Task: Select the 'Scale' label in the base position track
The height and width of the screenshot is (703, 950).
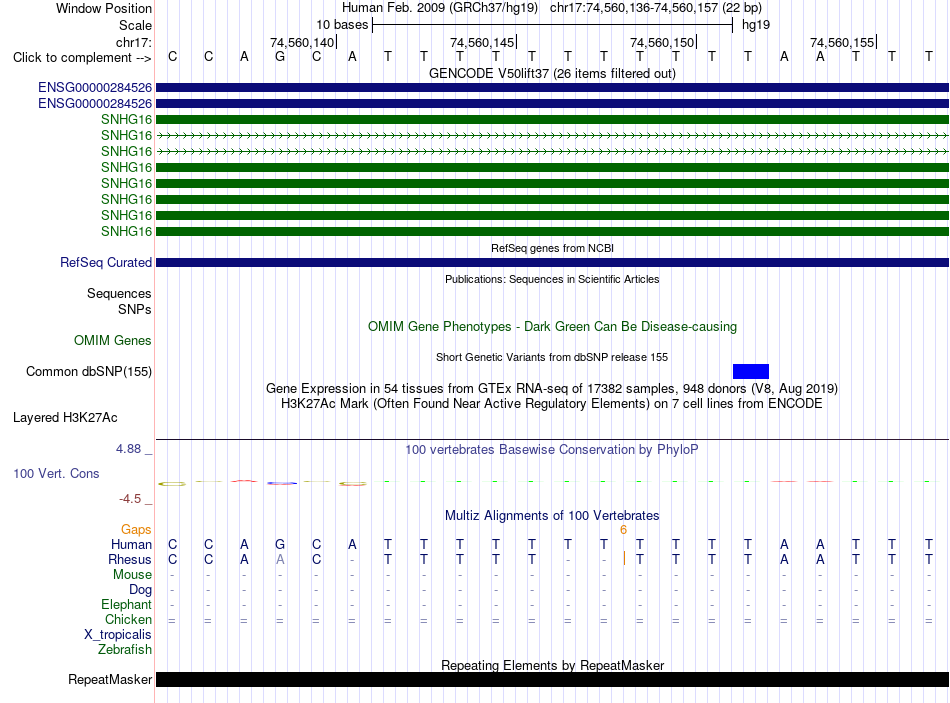Action: (135, 25)
